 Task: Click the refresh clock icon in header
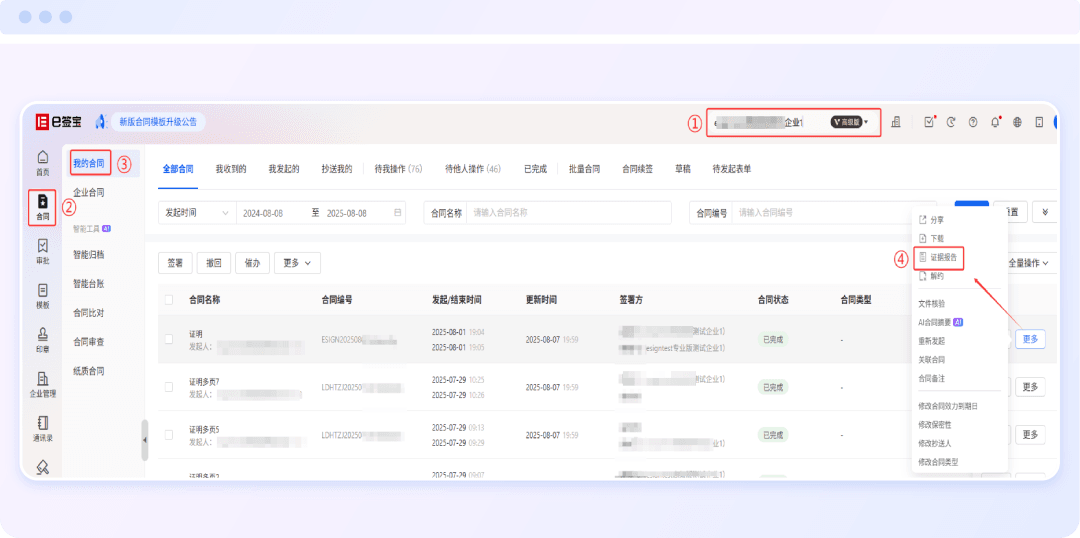(x=951, y=122)
